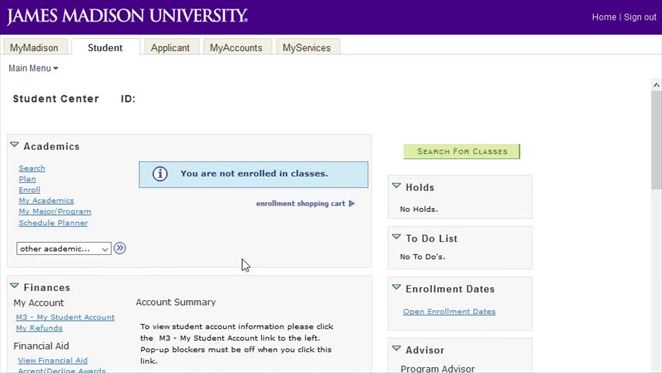This screenshot has width=662, height=373.
Task: Collapse the To Do List triangle
Action: pyautogui.click(x=396, y=237)
